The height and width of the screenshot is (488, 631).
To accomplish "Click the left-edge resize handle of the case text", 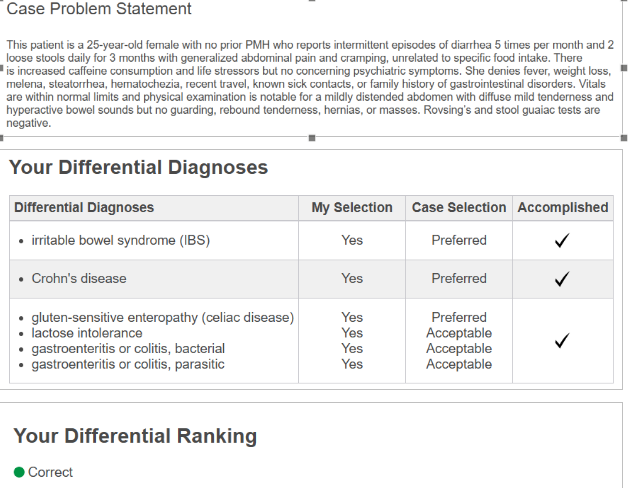I will (3, 69).
